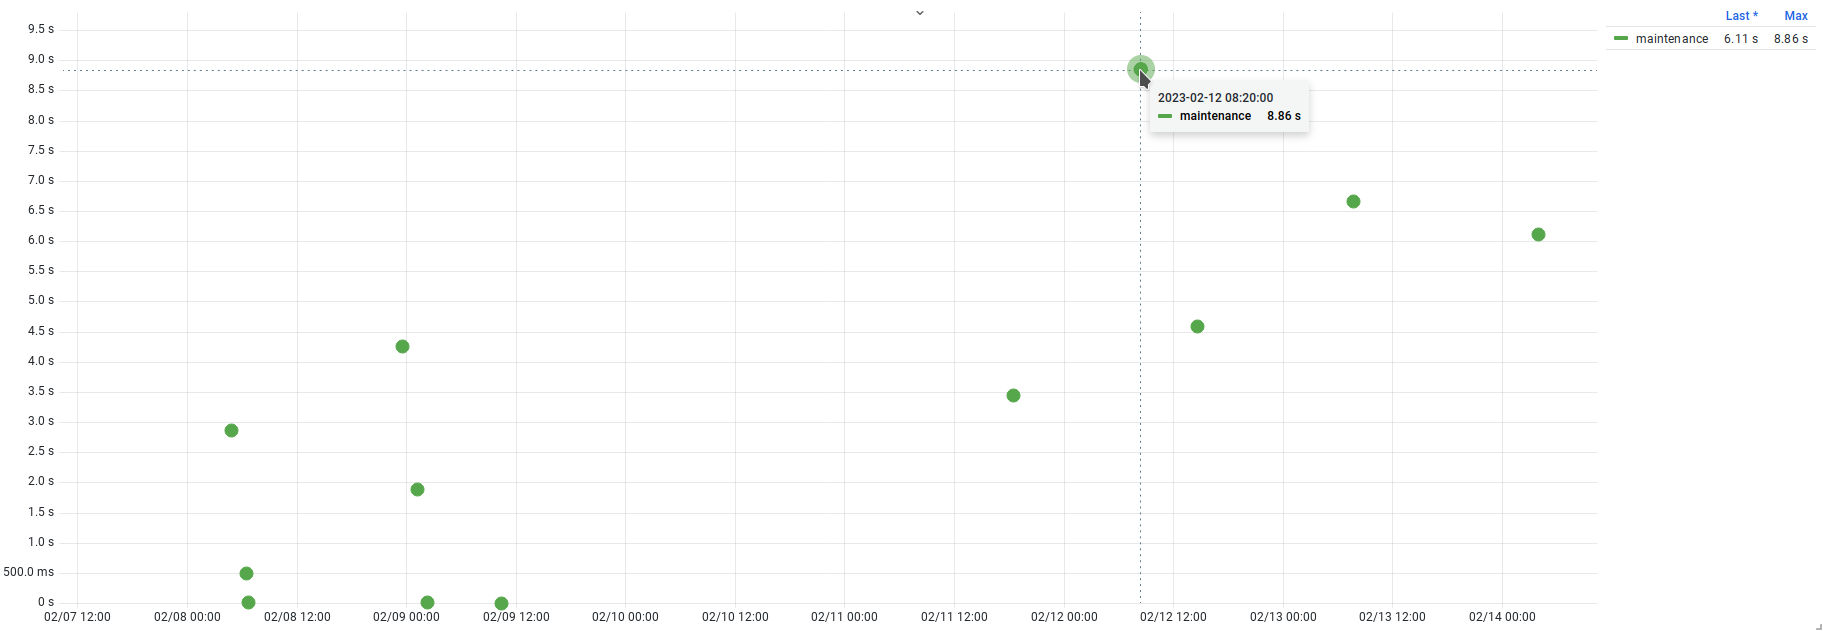Open the green maintenance legend color swatch
Viewport: 1823px width, 631px height.
[1621, 39]
